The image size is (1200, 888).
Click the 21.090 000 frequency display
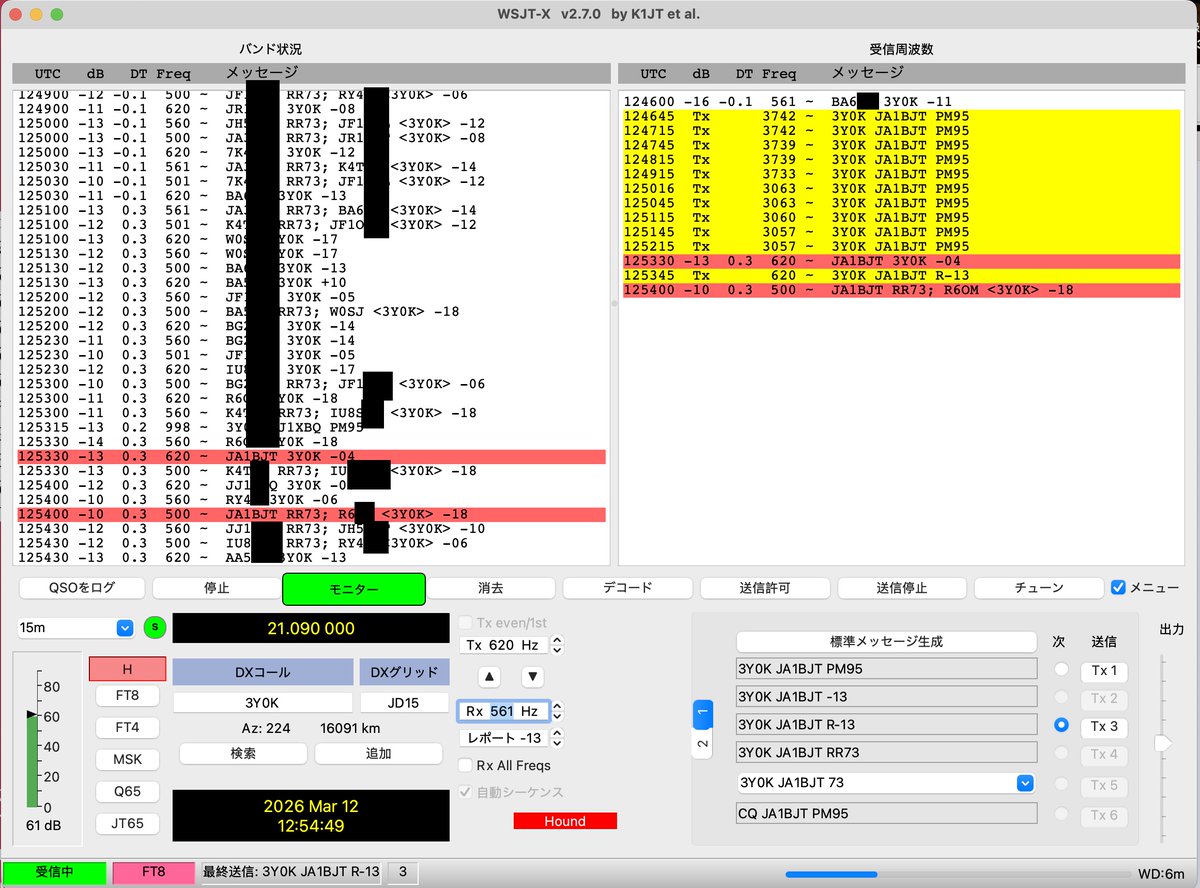pyautogui.click(x=311, y=628)
